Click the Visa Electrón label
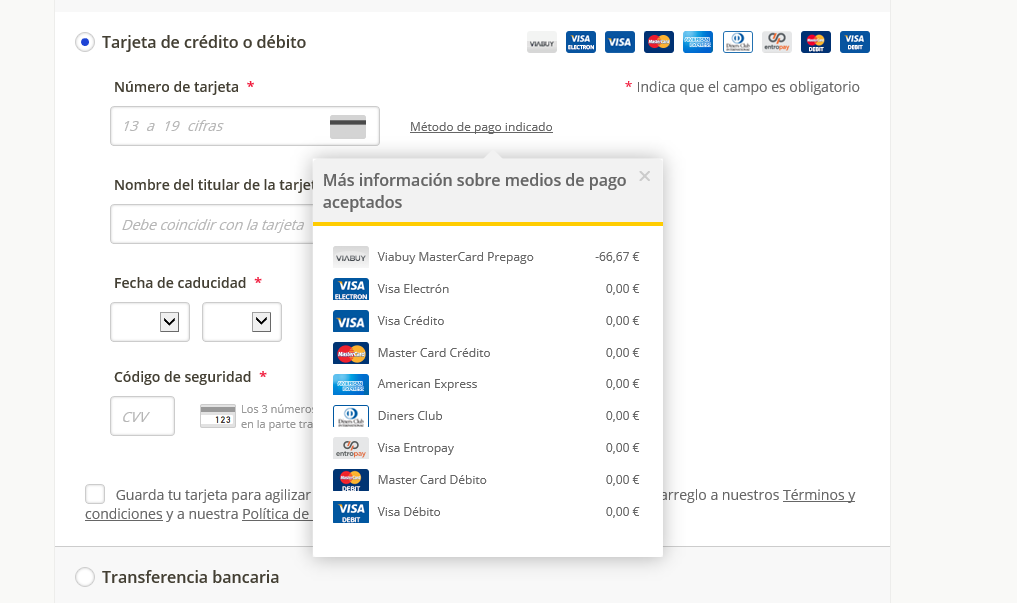The width and height of the screenshot is (1017, 603). [x=413, y=289]
